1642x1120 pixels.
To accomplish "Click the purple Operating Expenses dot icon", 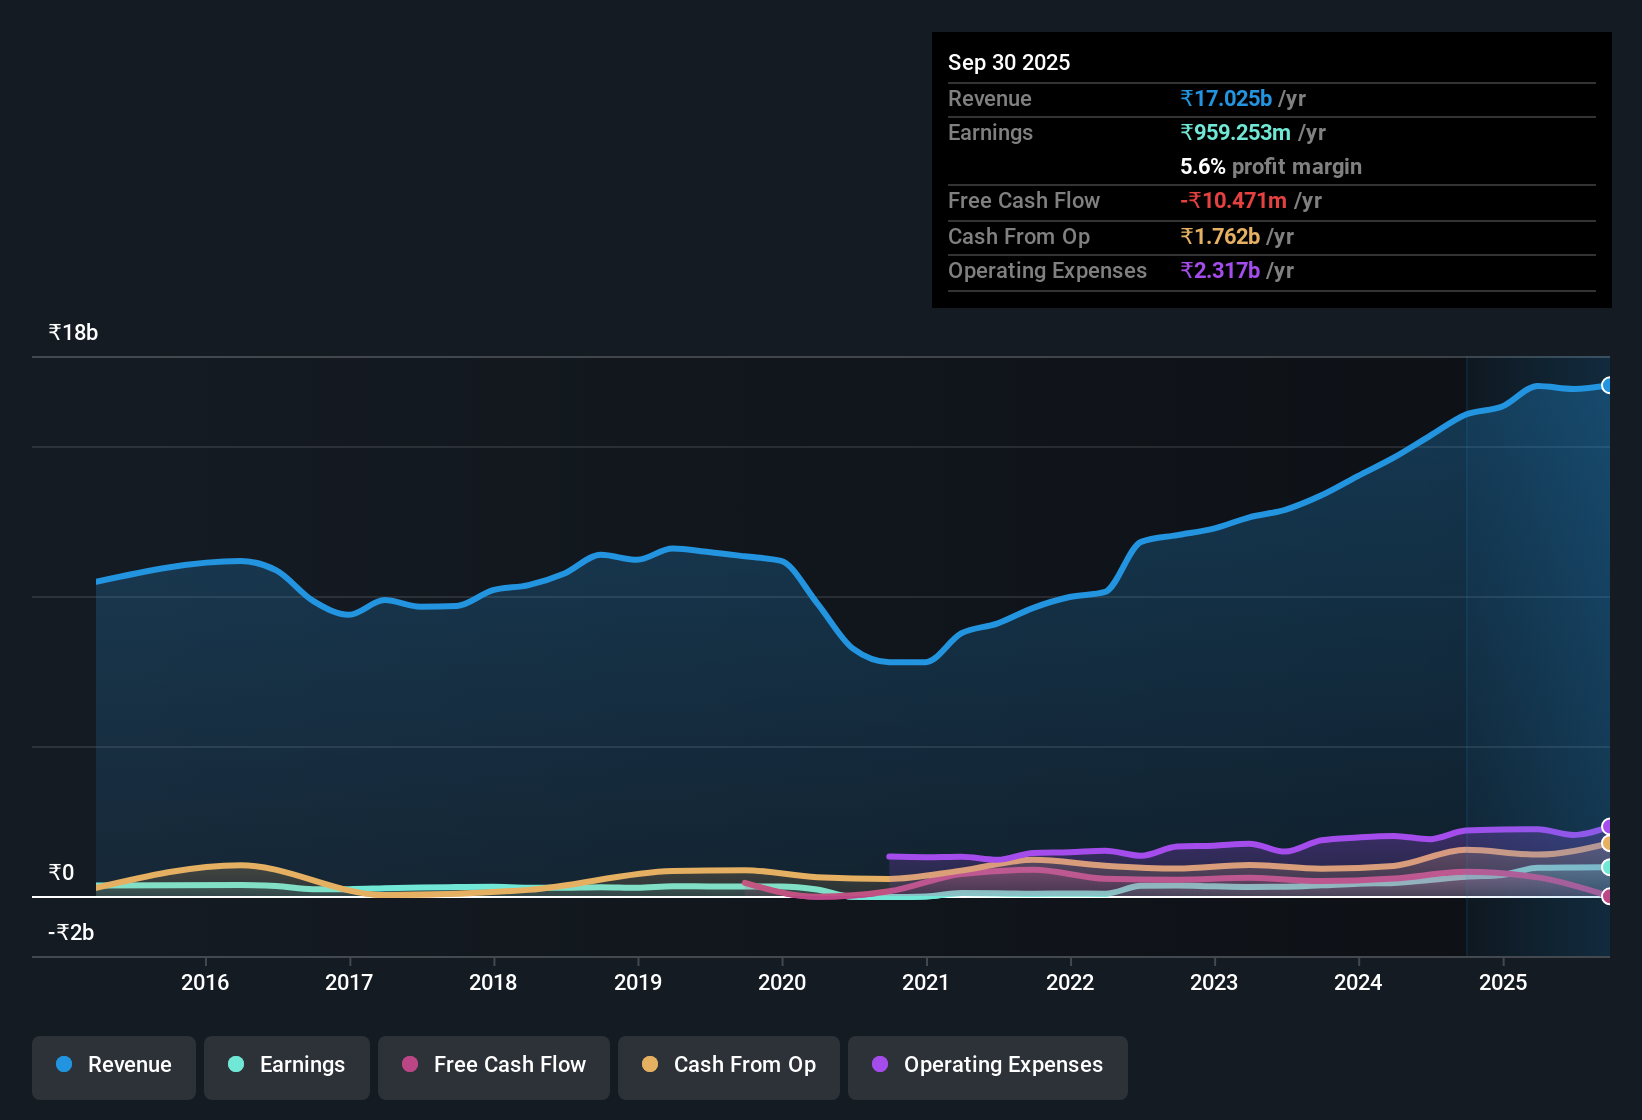I will (880, 1065).
